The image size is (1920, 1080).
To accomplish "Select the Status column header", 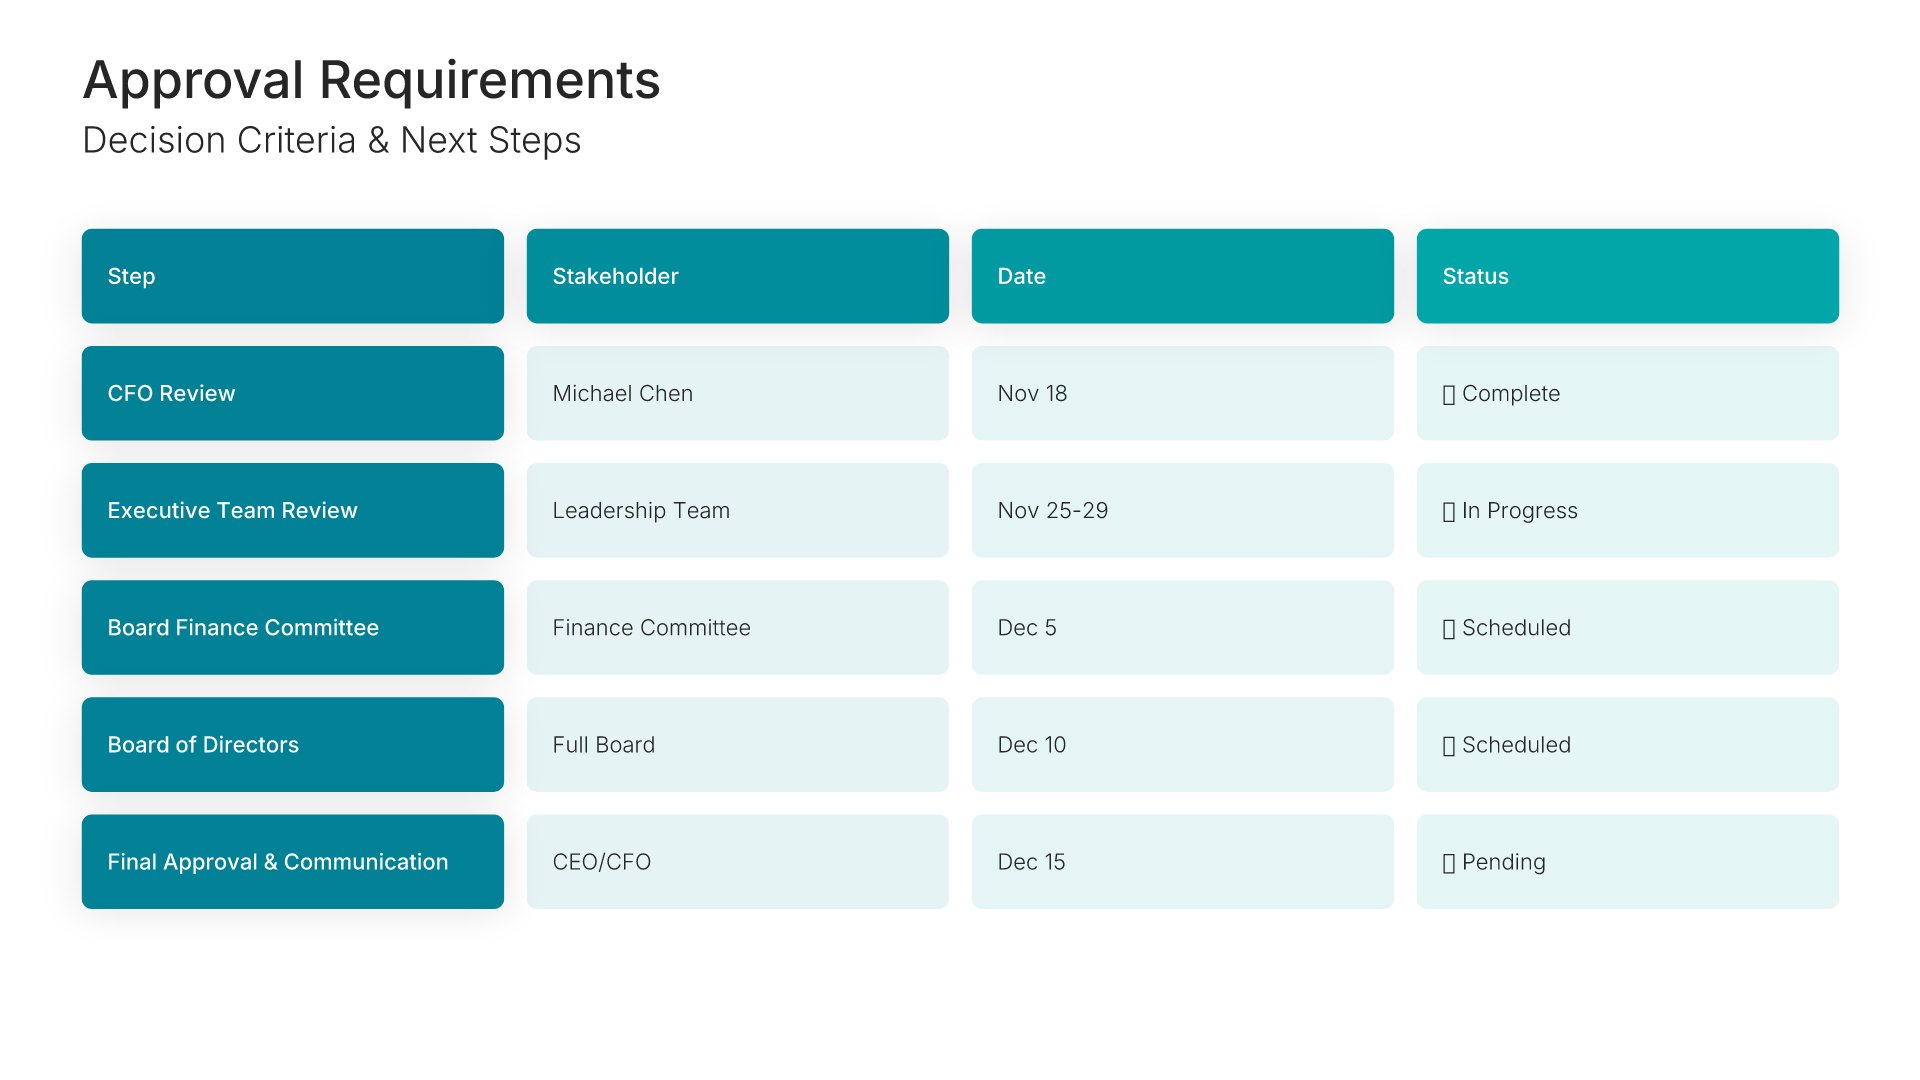I will [1627, 276].
